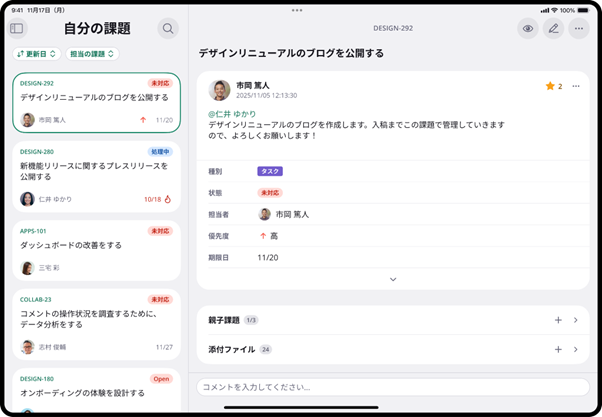Click the comment input field
The image size is (602, 417).
click(392, 386)
